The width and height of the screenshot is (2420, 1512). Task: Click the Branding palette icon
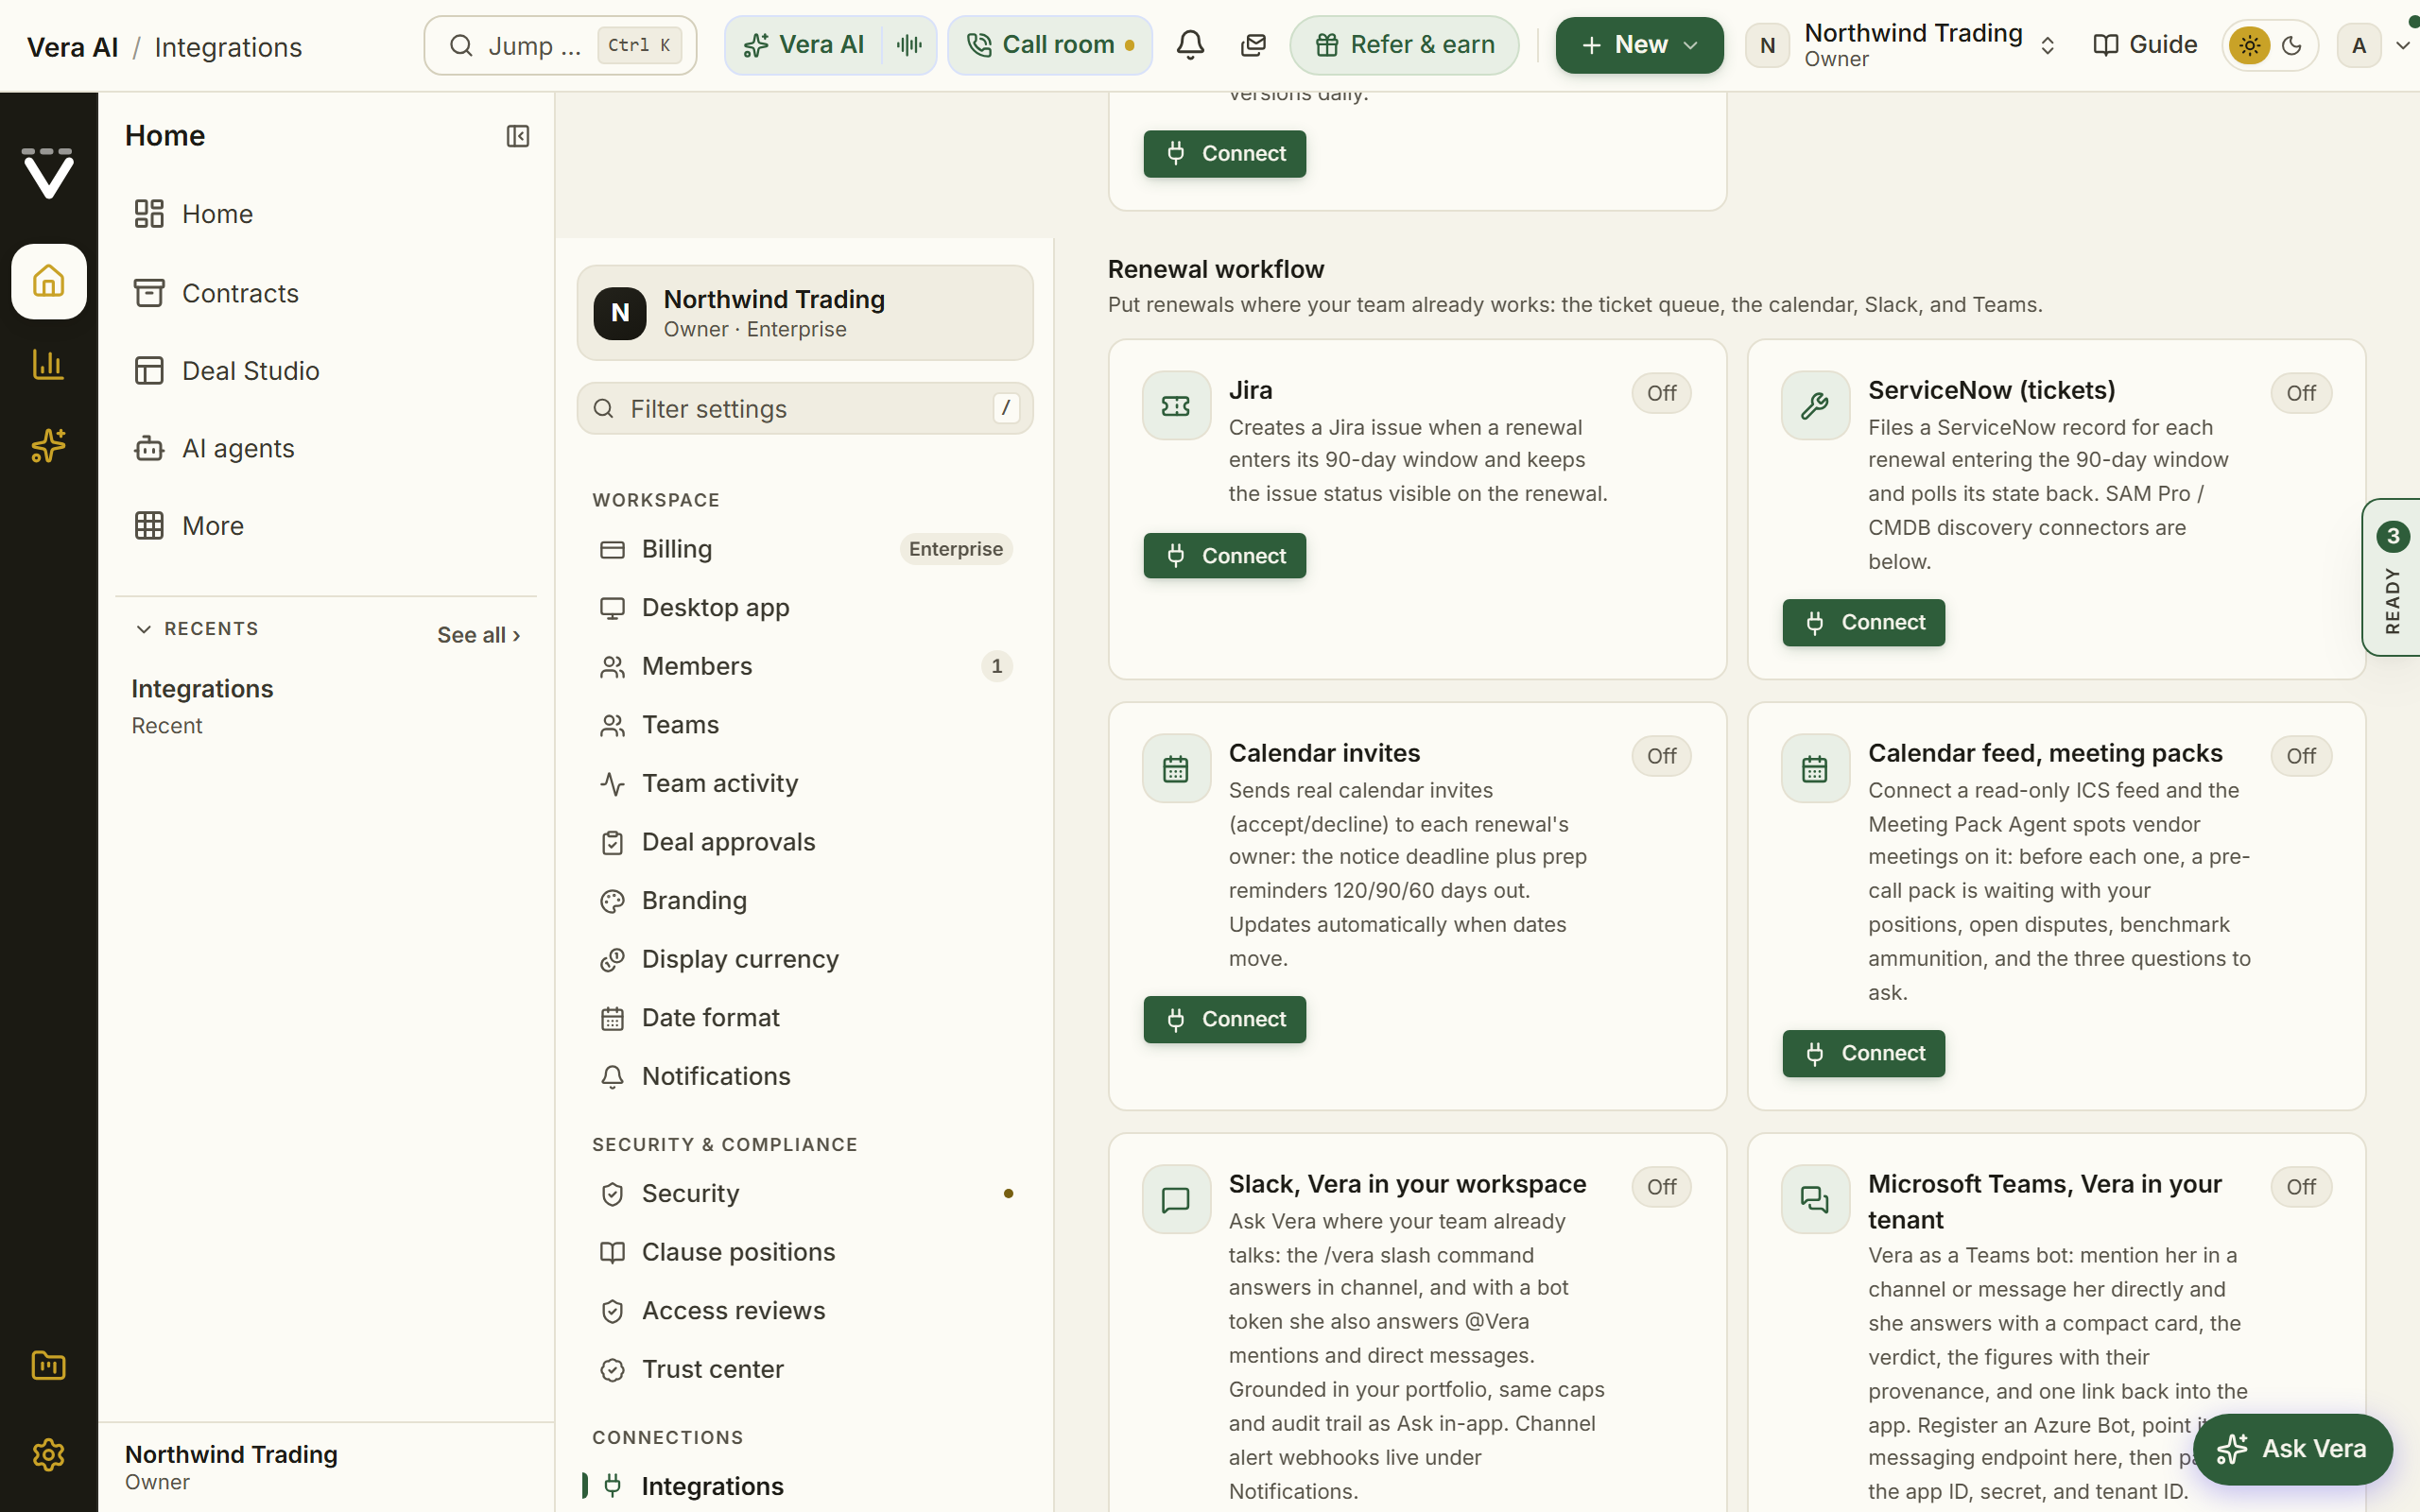pos(612,901)
